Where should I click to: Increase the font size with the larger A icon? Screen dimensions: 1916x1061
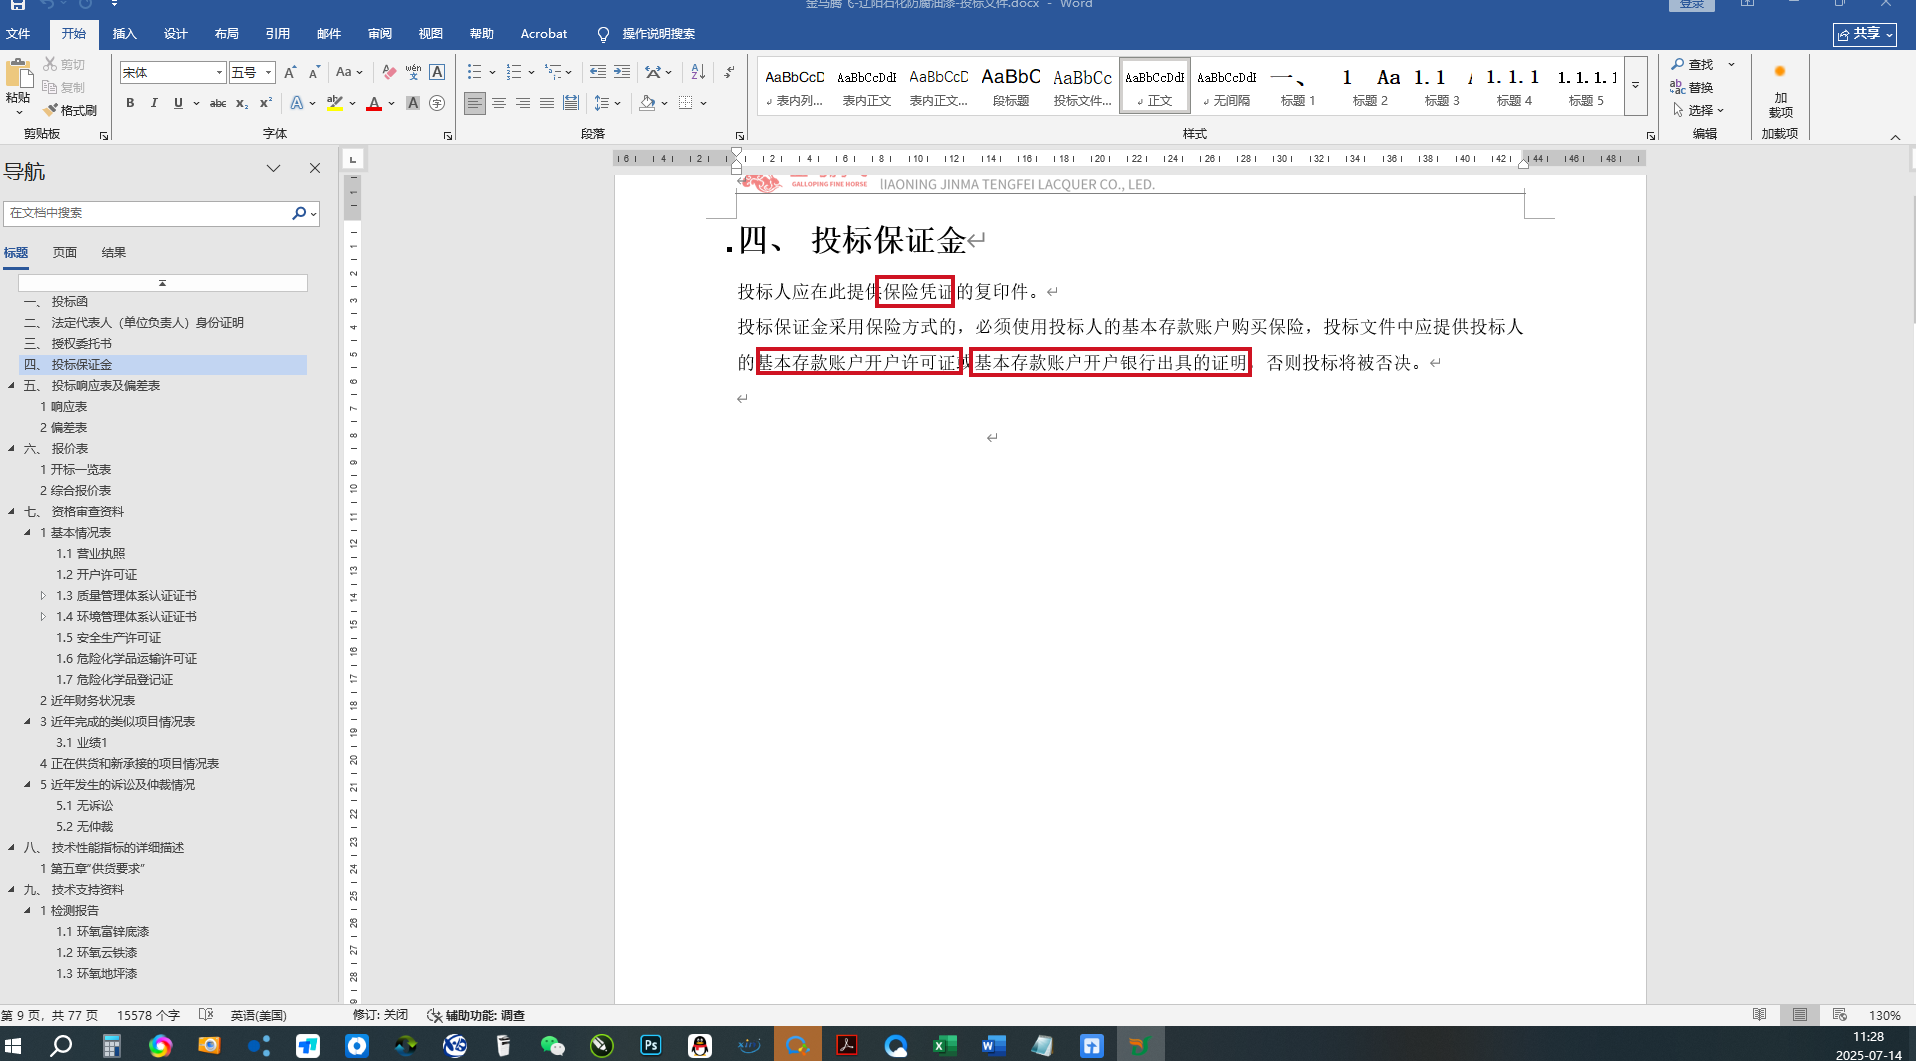click(x=290, y=72)
